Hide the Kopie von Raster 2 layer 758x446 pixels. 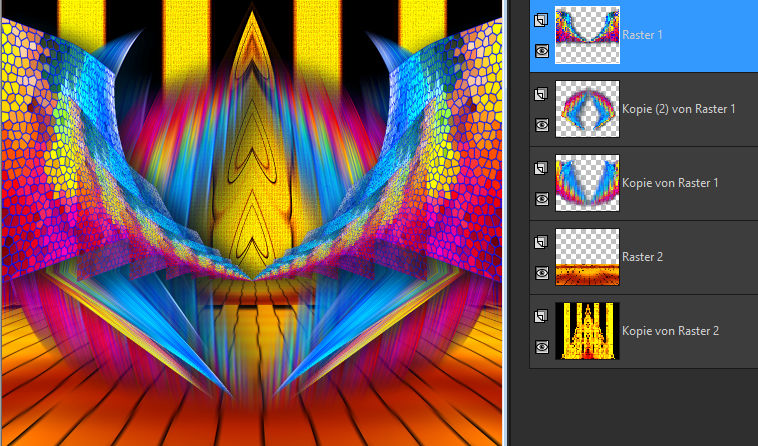tap(542, 347)
